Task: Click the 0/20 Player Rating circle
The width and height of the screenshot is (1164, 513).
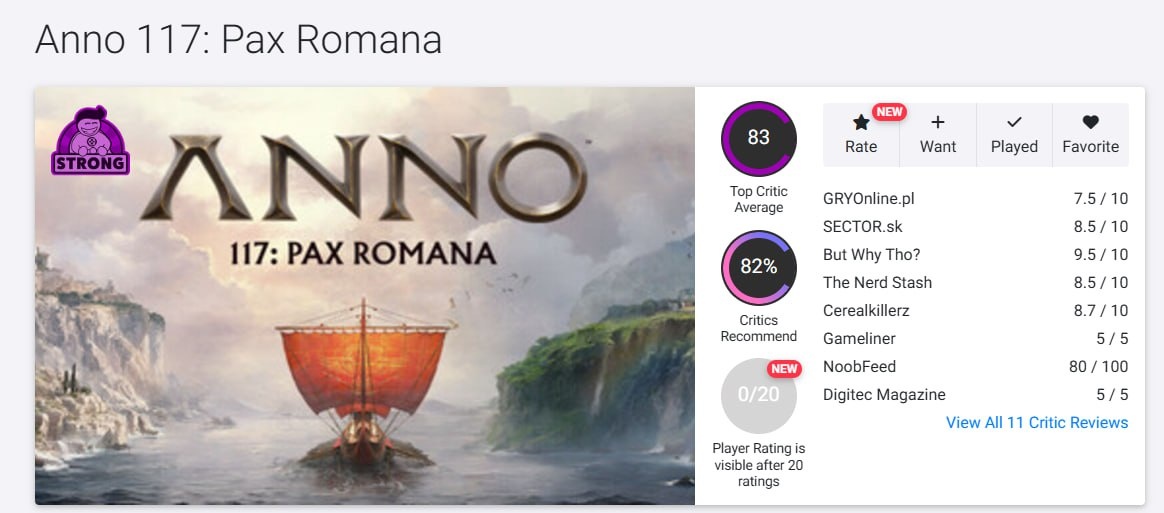Action: (759, 395)
